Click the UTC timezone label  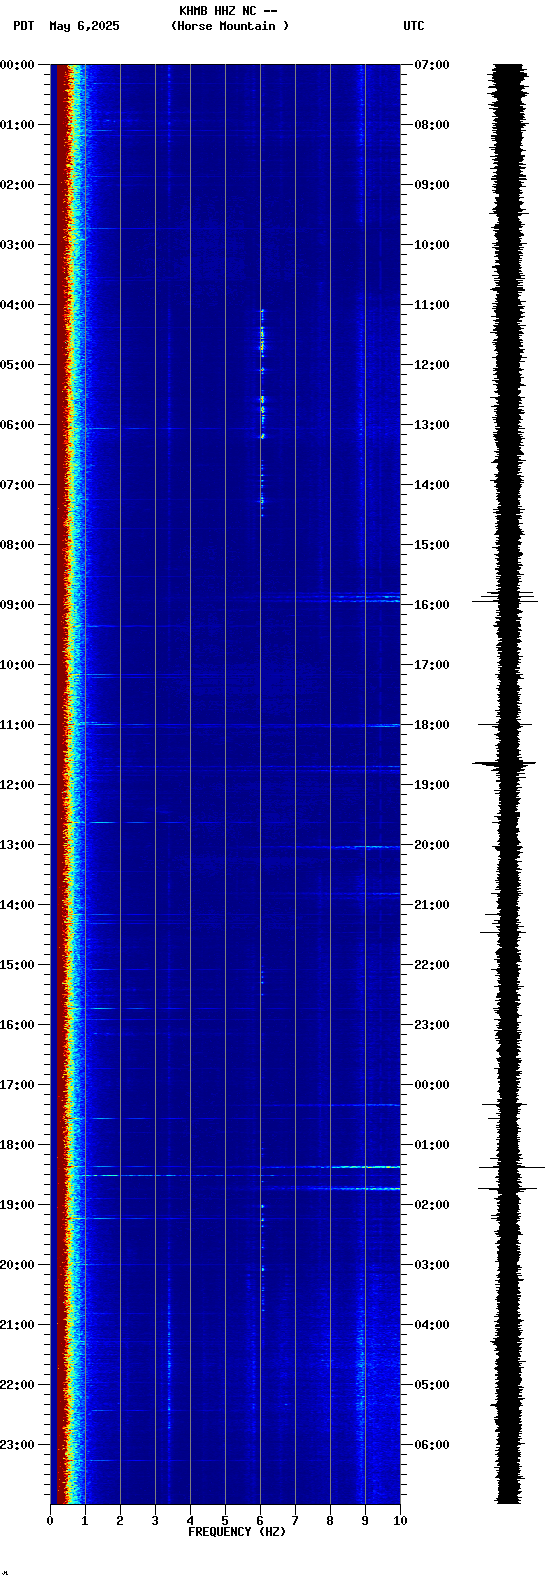[x=414, y=26]
